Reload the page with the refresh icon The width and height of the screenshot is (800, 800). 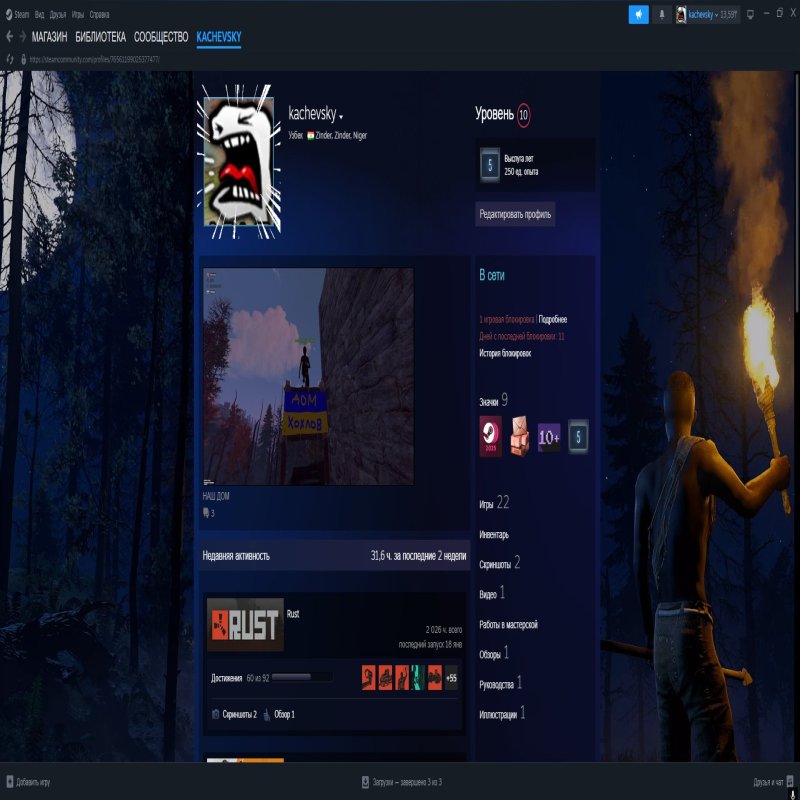(10, 59)
